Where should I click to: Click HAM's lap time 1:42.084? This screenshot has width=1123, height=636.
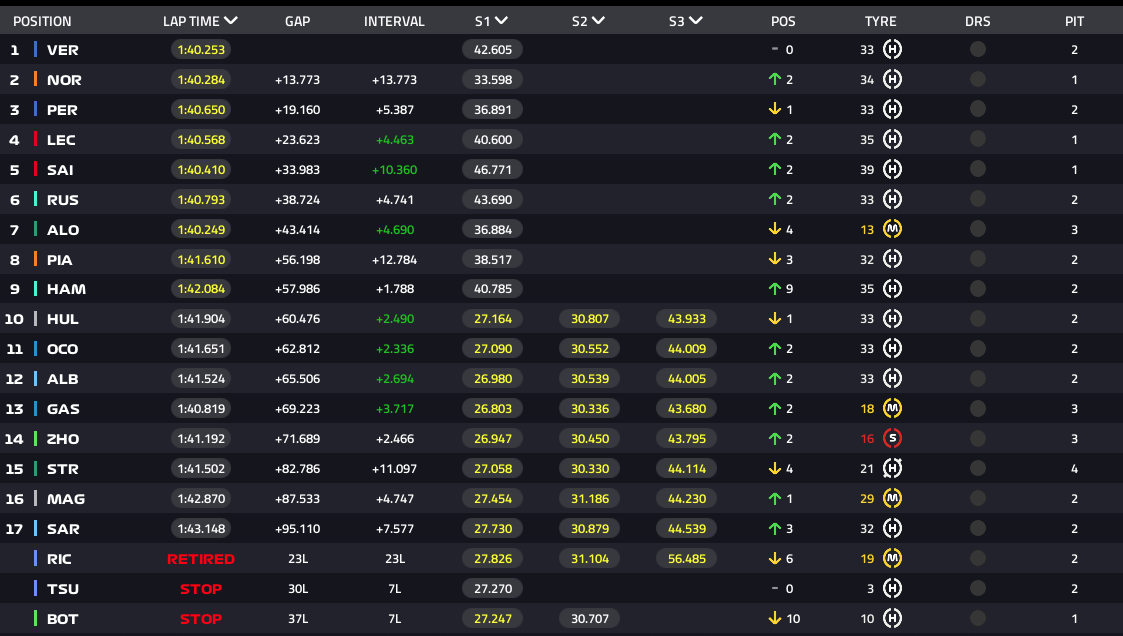point(200,289)
